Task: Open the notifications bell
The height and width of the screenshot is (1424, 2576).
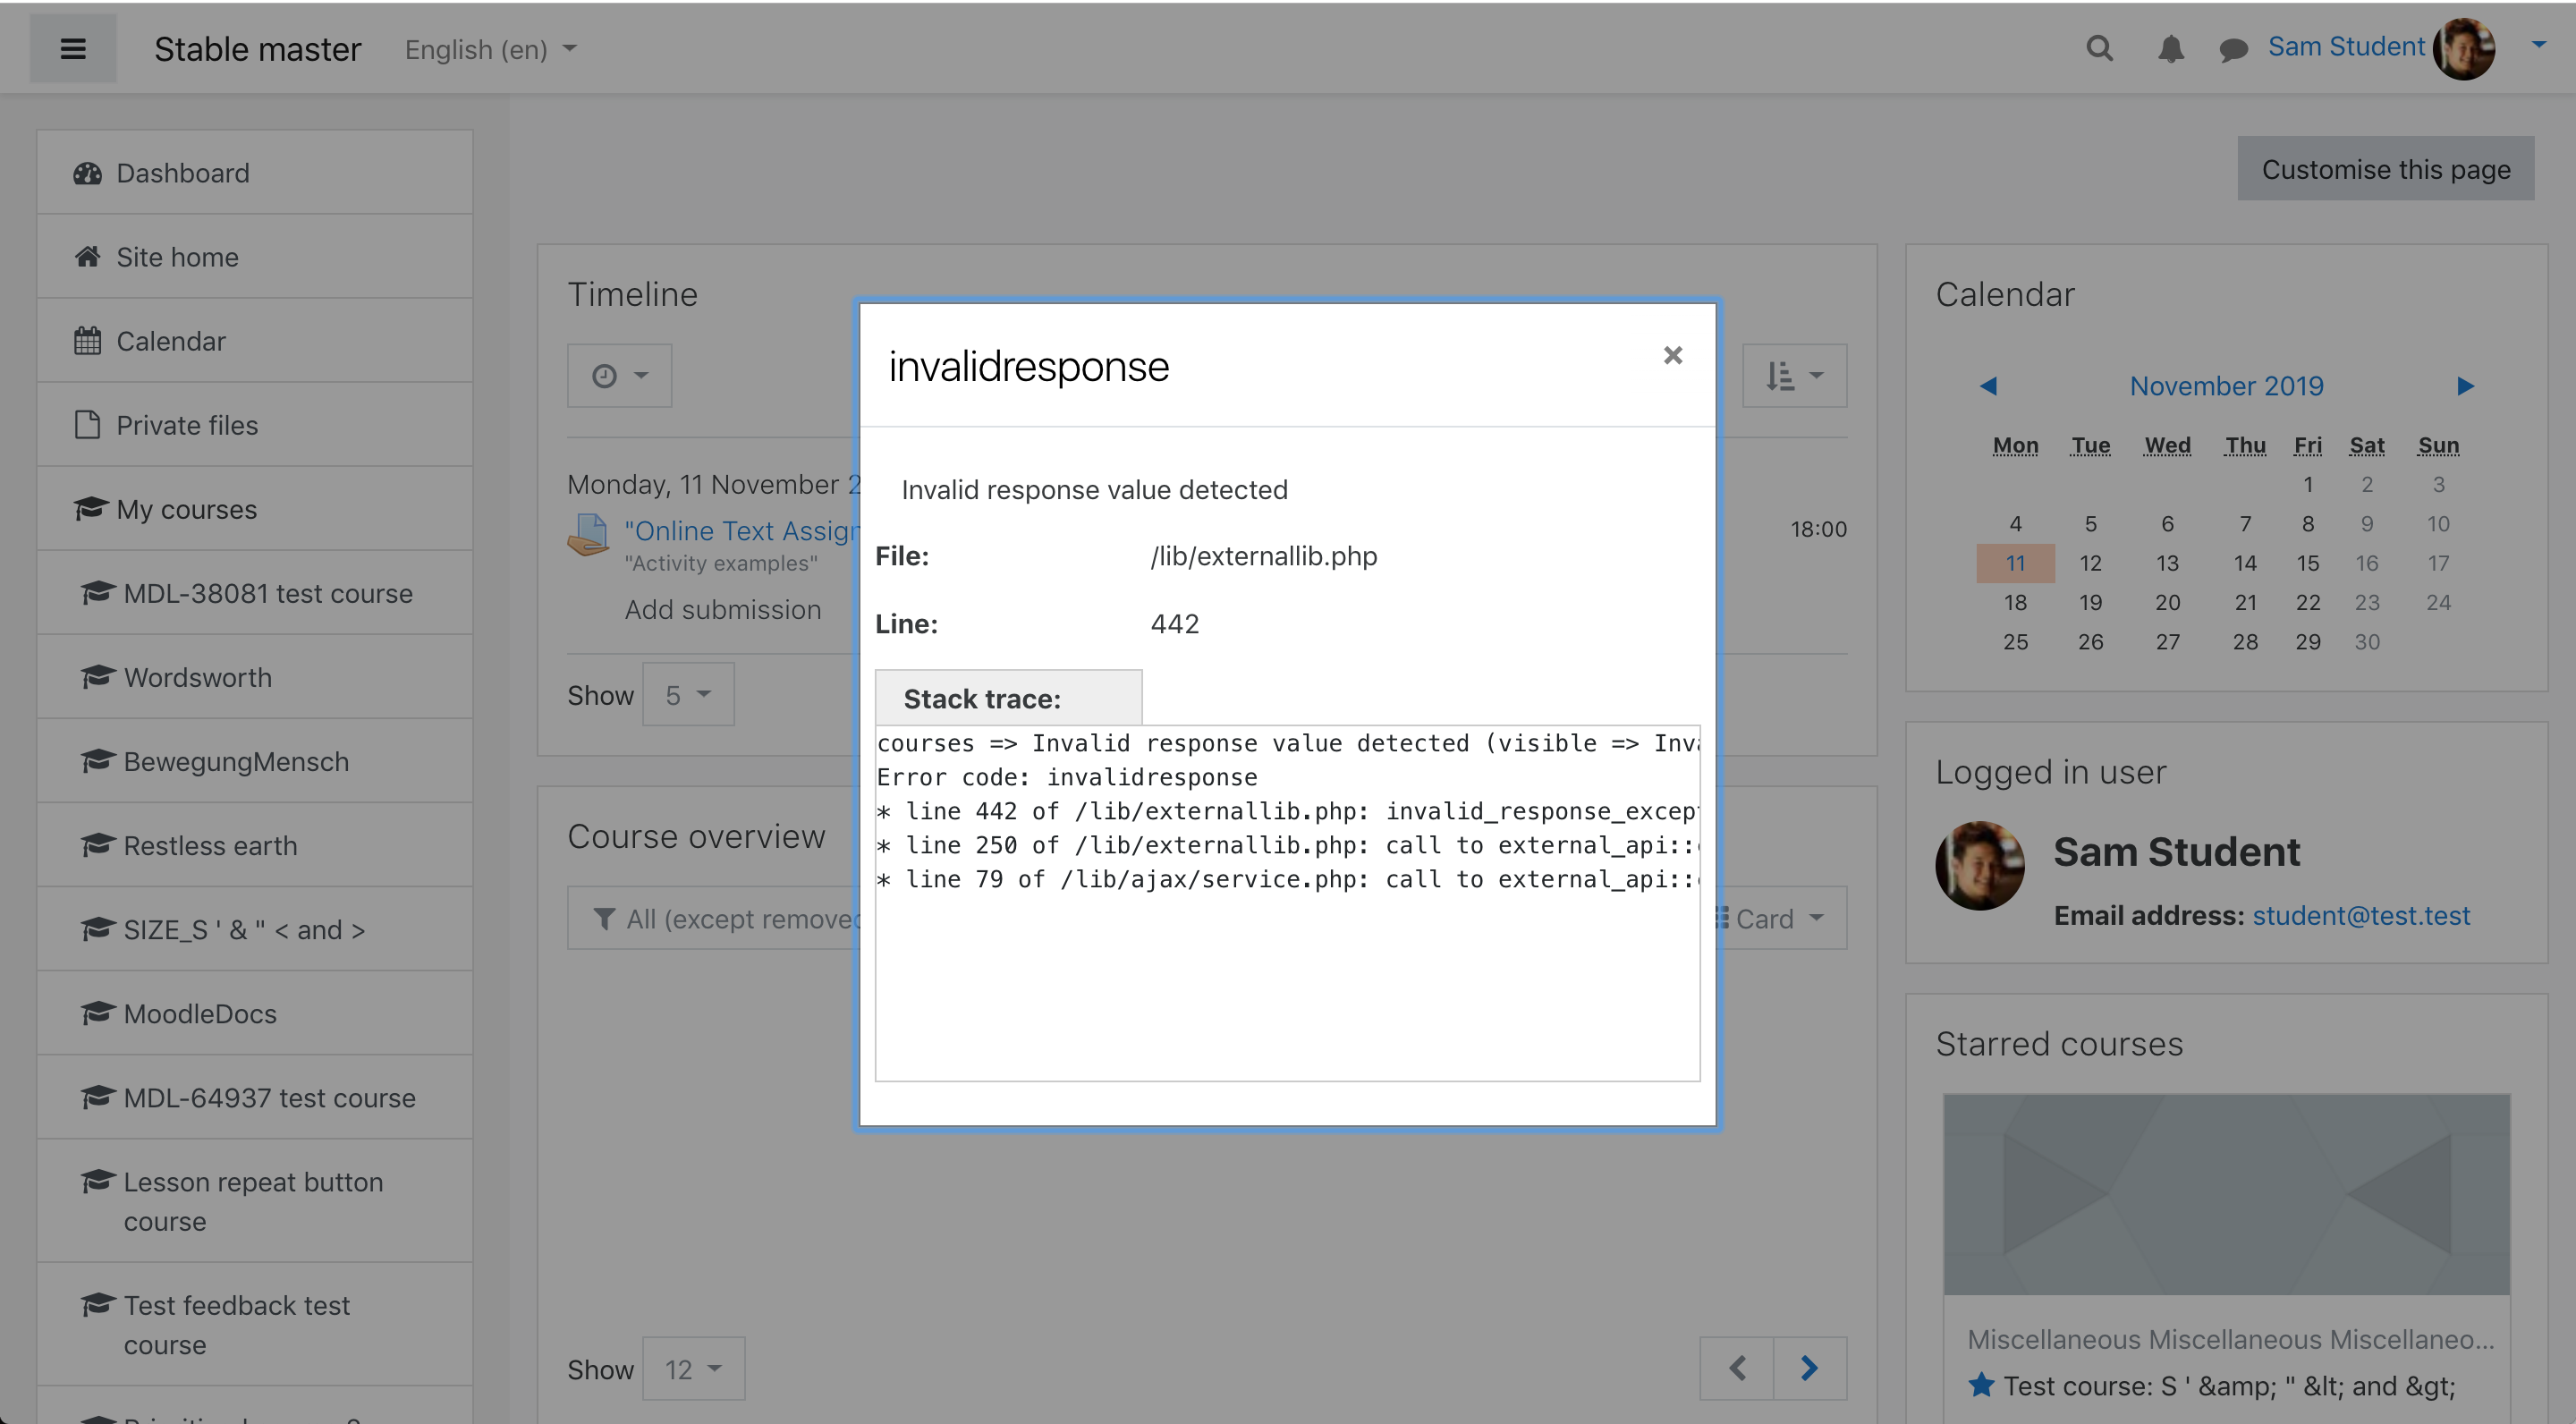Action: tap(2170, 48)
